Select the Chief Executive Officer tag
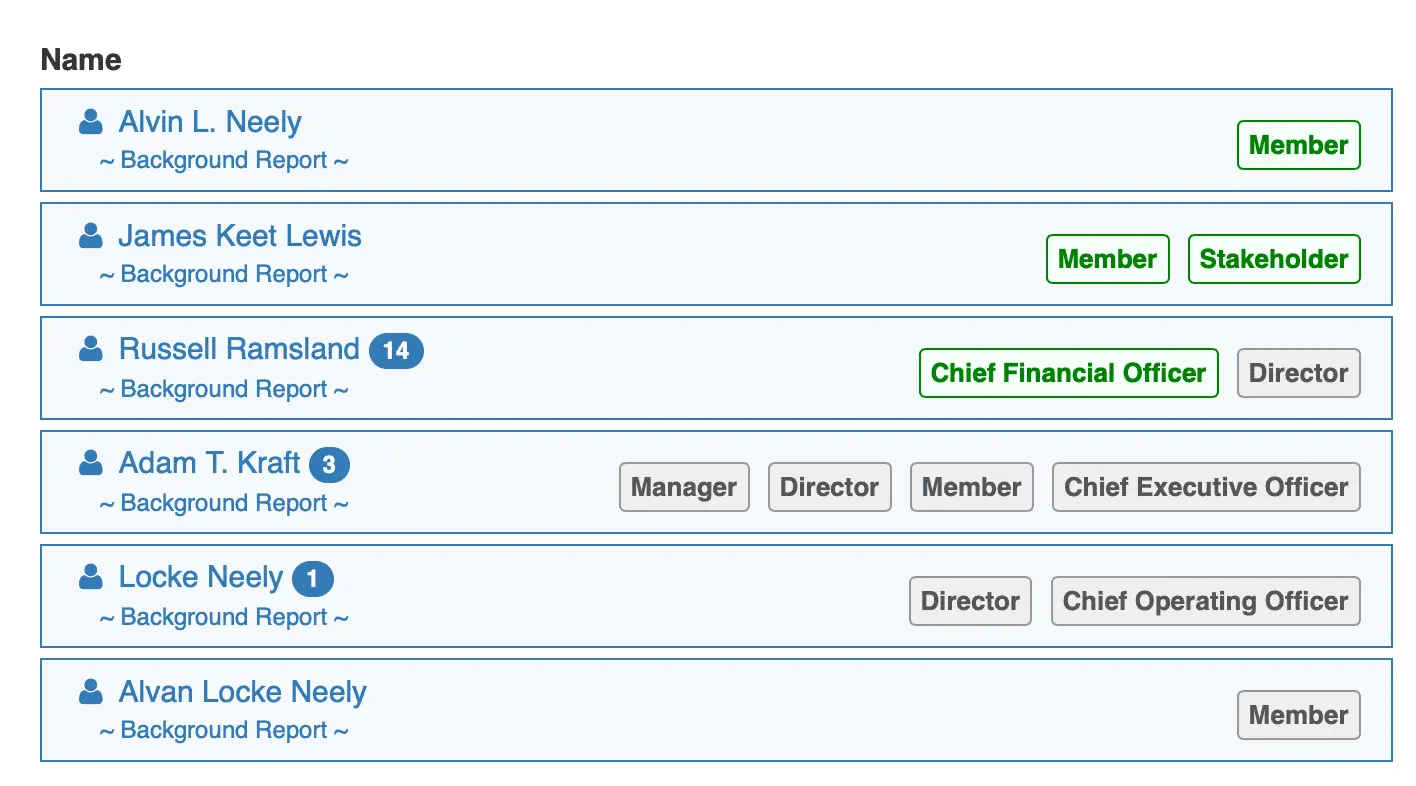The height and width of the screenshot is (786, 1416). (1206, 487)
